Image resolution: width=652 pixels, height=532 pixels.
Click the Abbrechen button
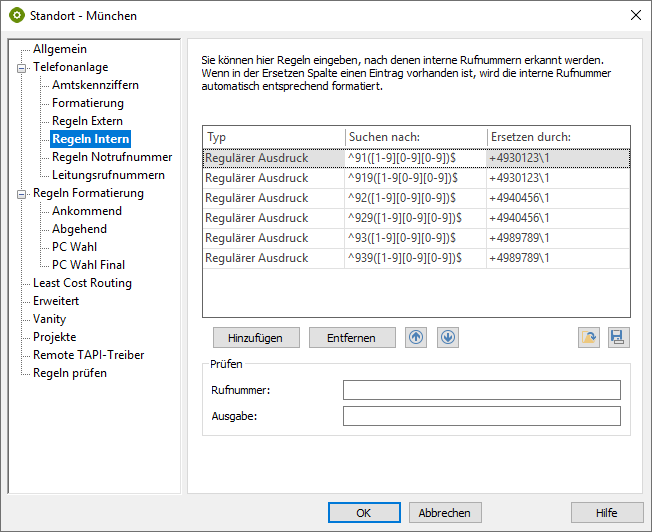point(444,513)
